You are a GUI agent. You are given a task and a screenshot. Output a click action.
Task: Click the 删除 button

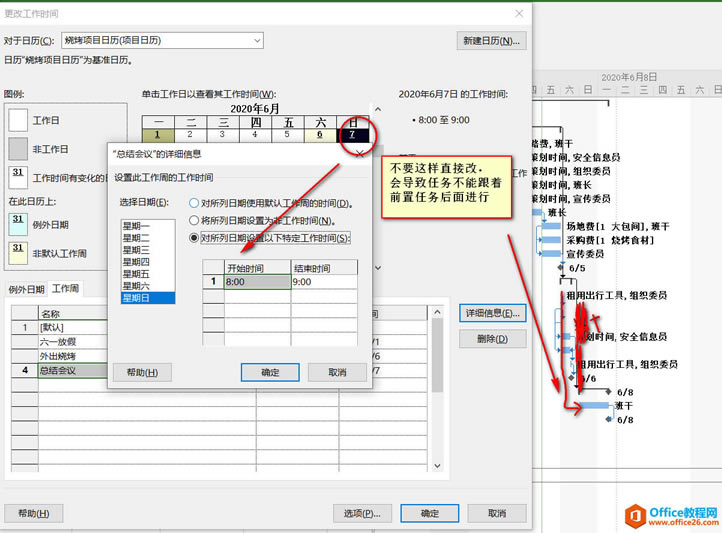point(492,339)
